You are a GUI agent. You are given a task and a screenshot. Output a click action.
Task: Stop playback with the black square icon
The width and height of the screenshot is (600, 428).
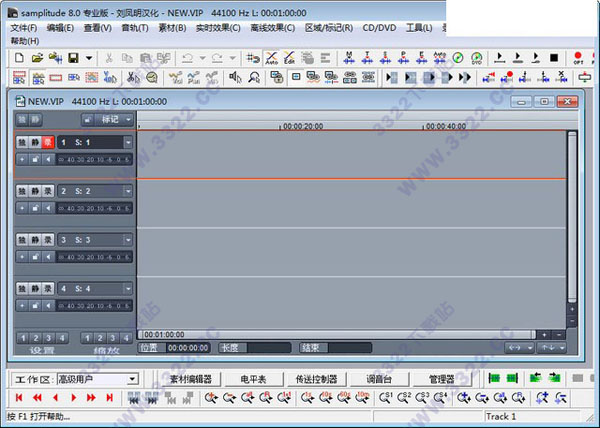[x=554, y=58]
